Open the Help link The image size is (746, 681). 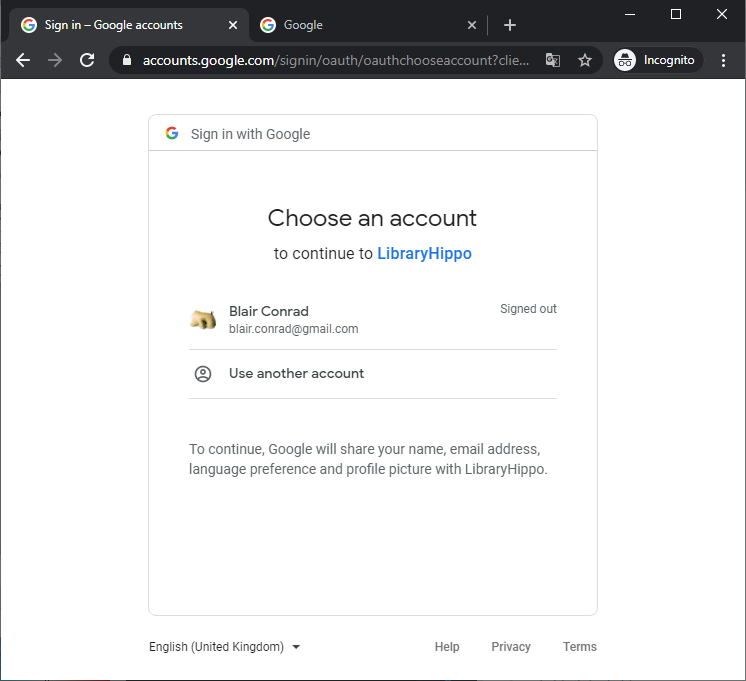click(447, 647)
